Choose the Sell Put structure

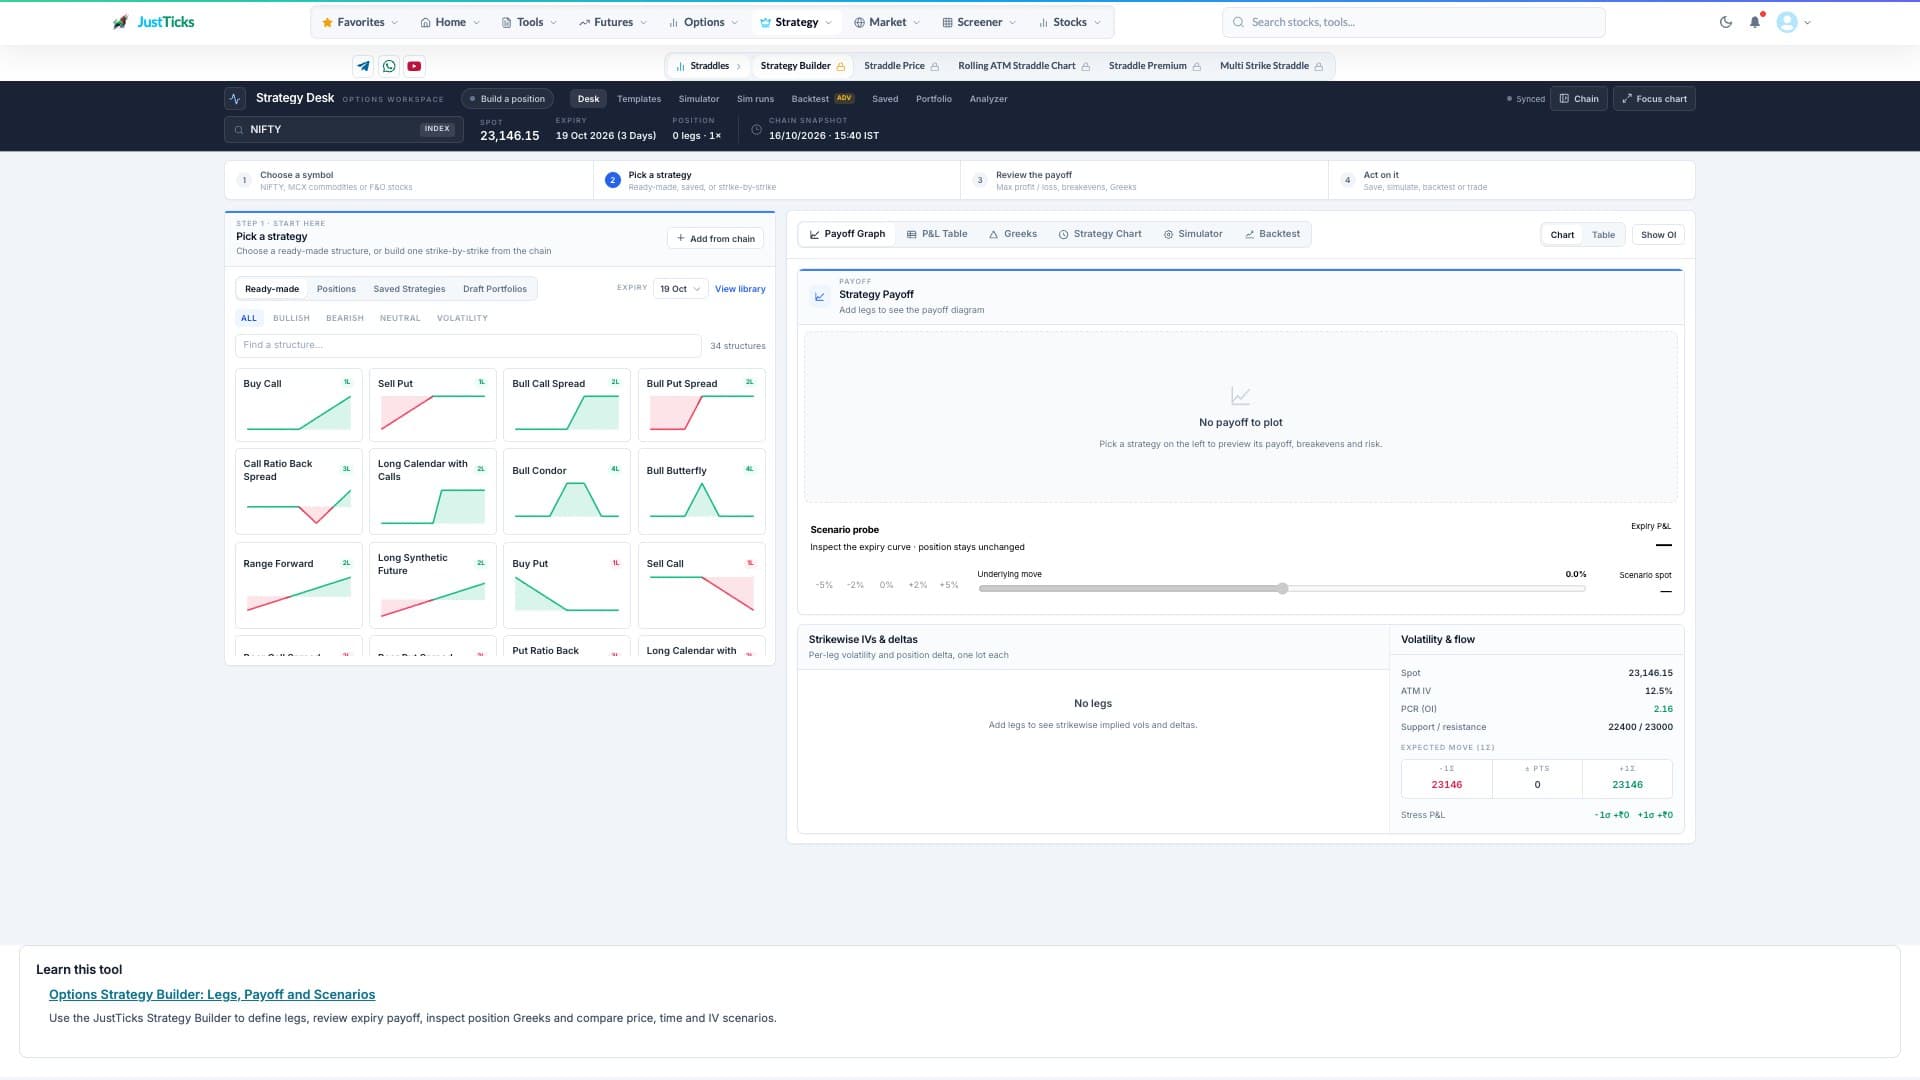433,405
